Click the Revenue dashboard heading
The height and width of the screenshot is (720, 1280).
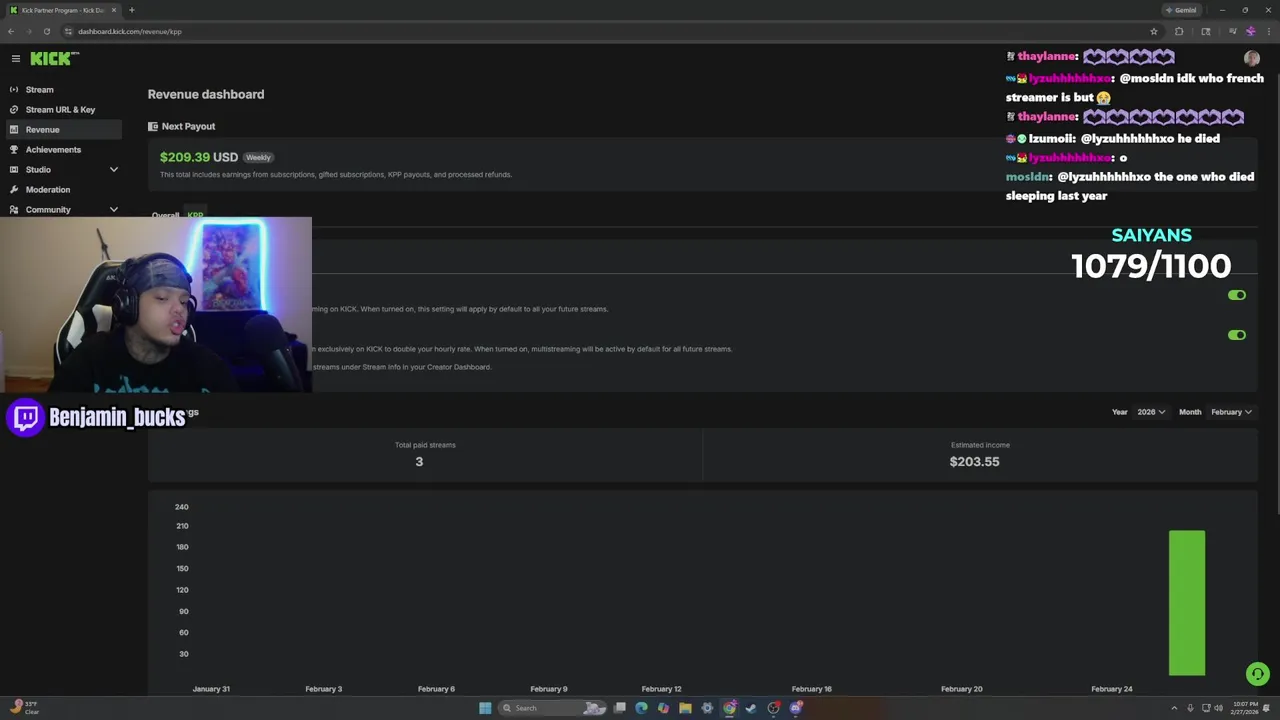[206, 94]
